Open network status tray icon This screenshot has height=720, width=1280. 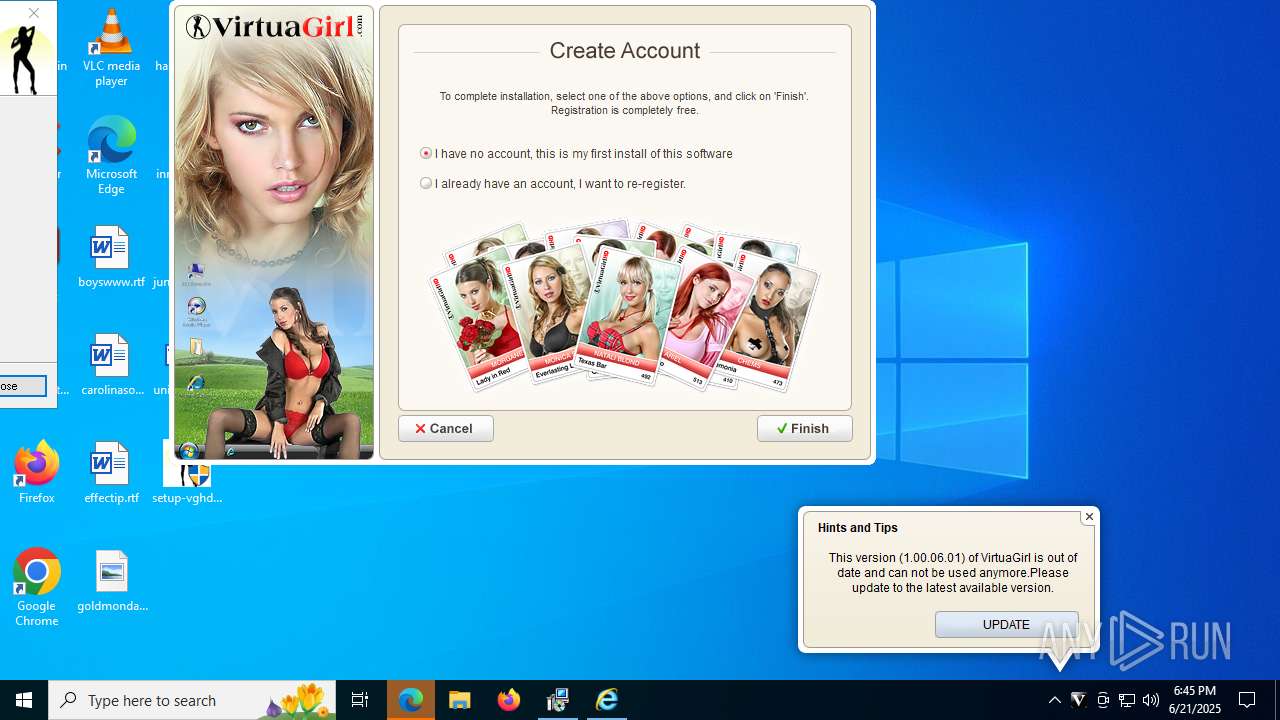pyautogui.click(x=1127, y=700)
